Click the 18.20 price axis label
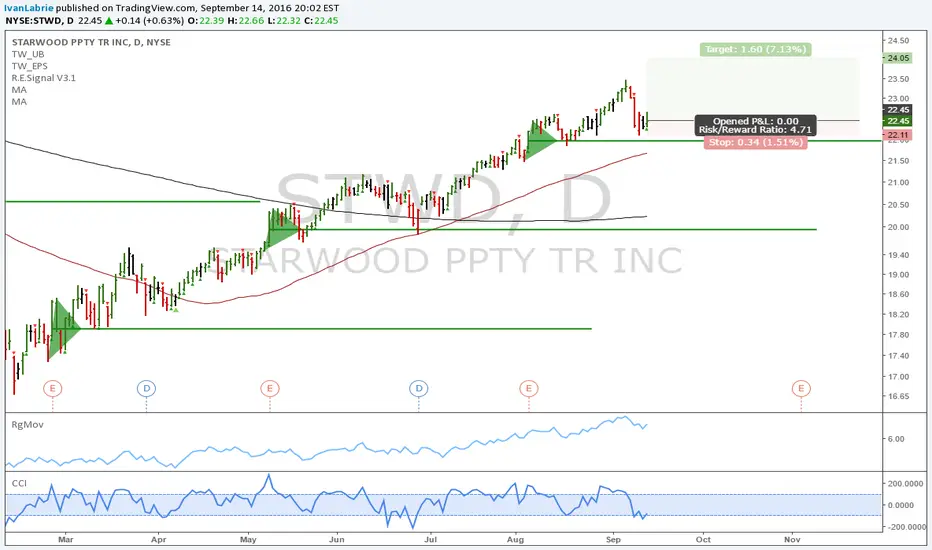 point(898,314)
